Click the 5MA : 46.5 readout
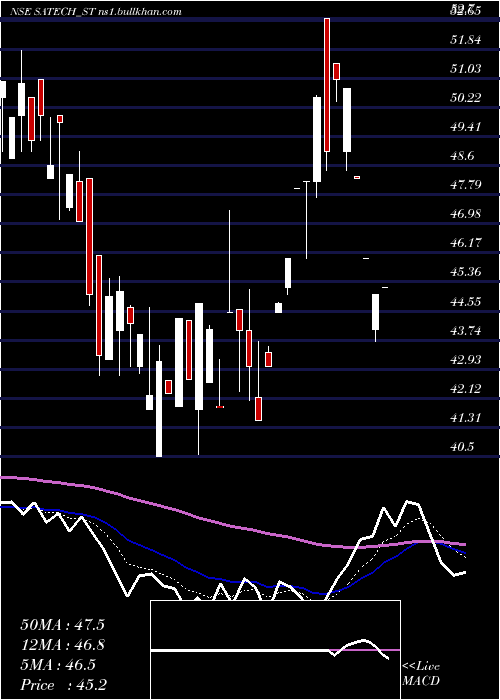Image resolution: width=500 pixels, height=700 pixels. (x=58, y=665)
